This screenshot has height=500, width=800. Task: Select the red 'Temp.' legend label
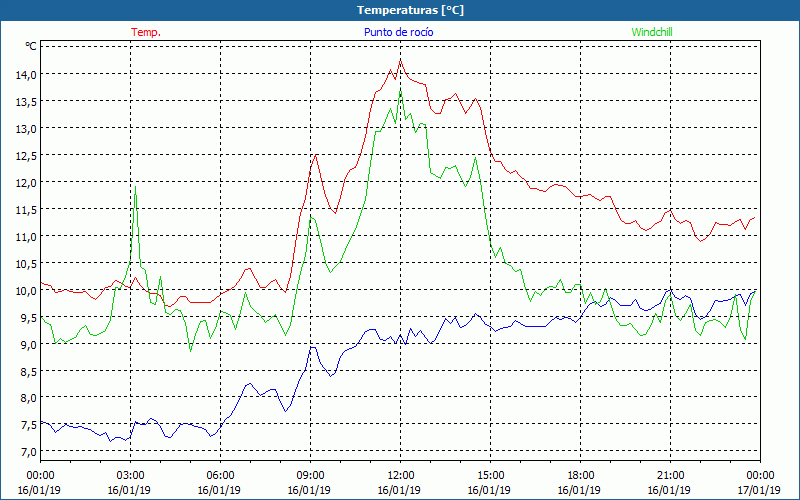tap(146, 32)
